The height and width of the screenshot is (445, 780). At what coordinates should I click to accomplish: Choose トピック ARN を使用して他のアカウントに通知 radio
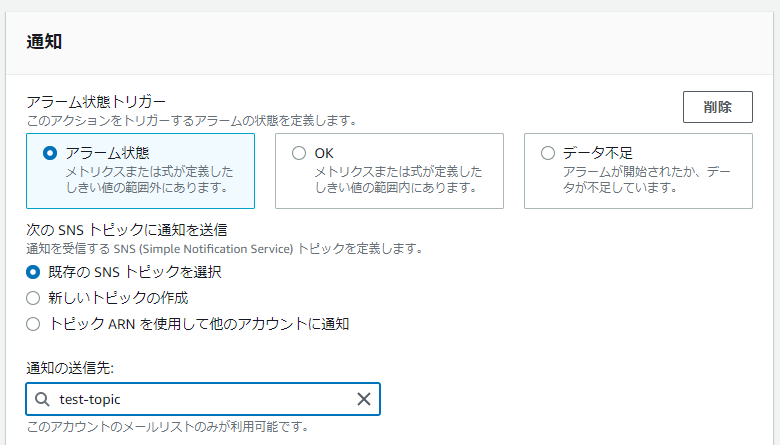point(33,324)
